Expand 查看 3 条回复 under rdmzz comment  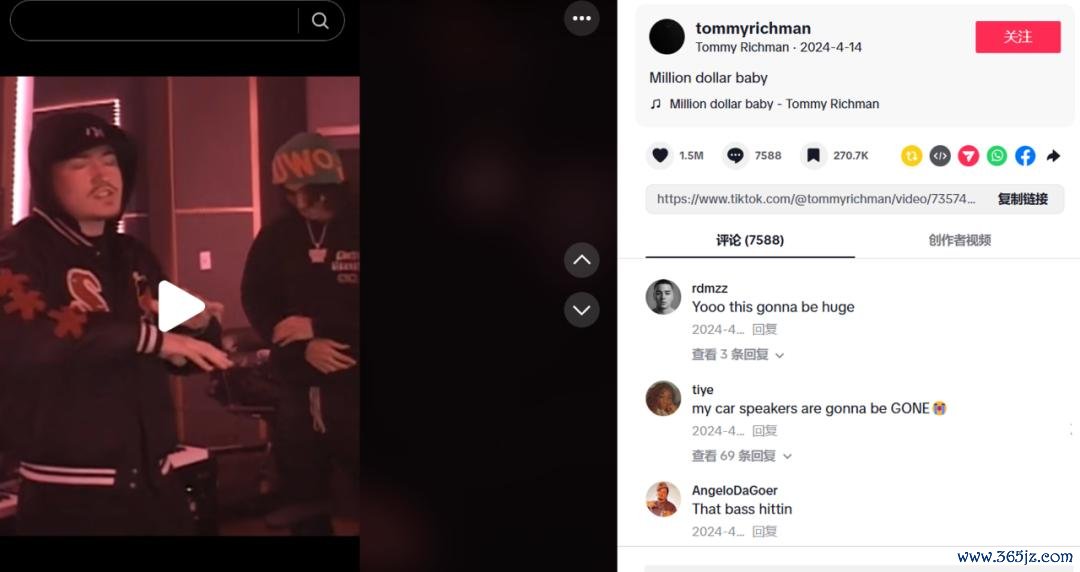738,355
